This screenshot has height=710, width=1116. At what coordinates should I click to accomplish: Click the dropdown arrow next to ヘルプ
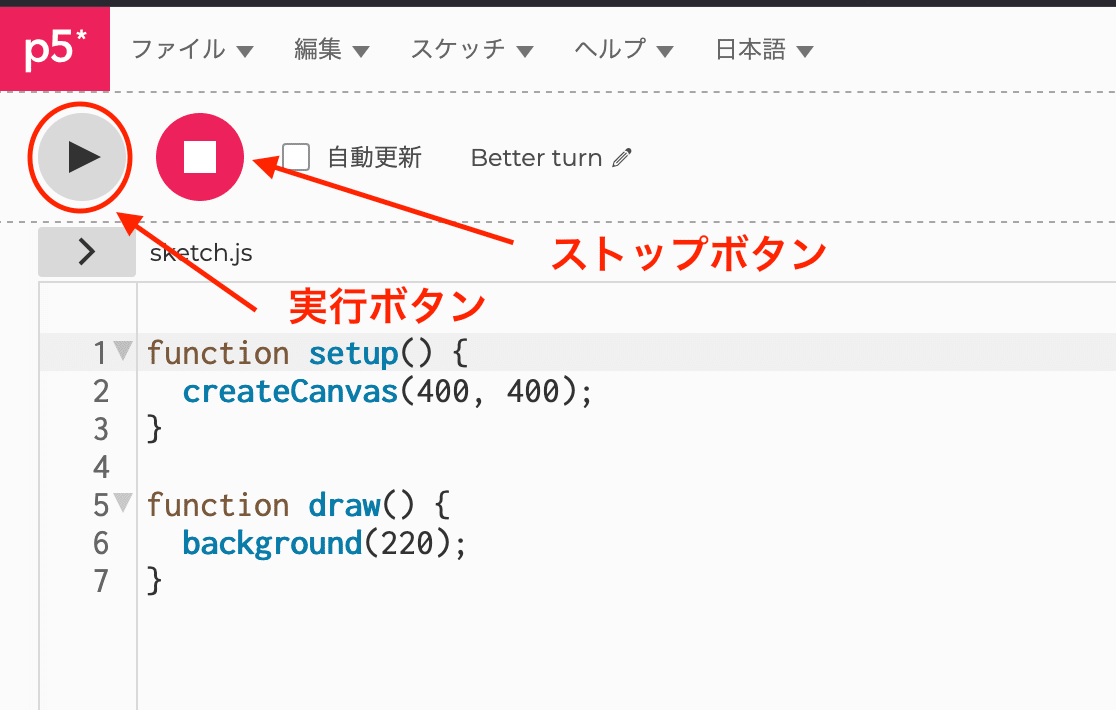[x=663, y=49]
